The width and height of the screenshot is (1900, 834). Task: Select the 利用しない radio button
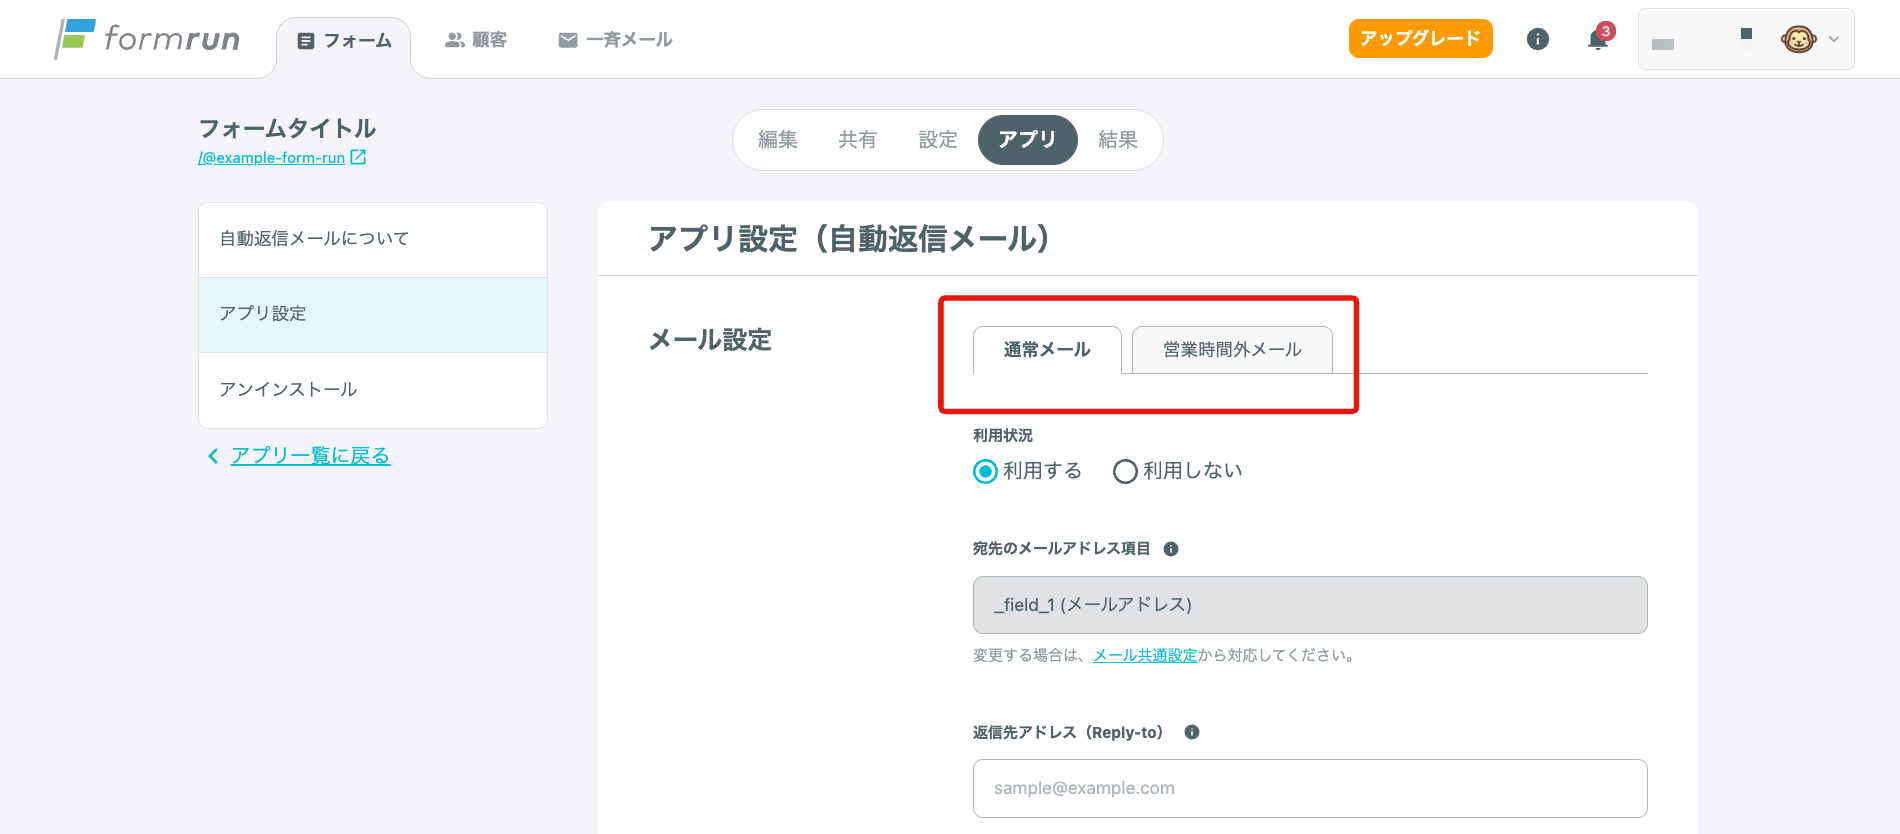[x=1125, y=471]
